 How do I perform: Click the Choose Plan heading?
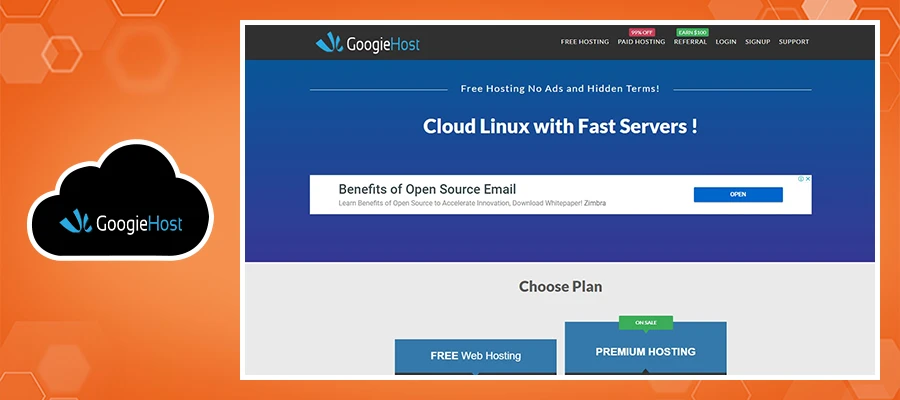pos(560,287)
